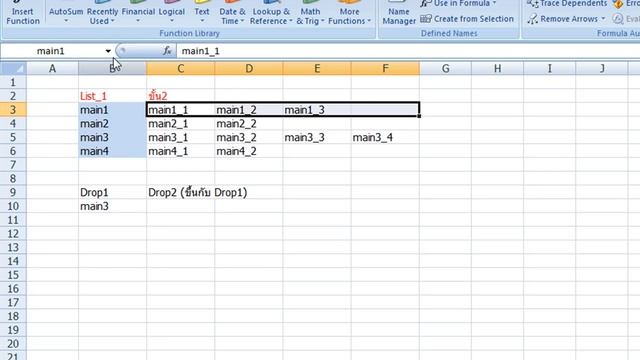The image size is (640, 360).
Task: Click the red Thai header cell in C2
Action: click(180, 96)
